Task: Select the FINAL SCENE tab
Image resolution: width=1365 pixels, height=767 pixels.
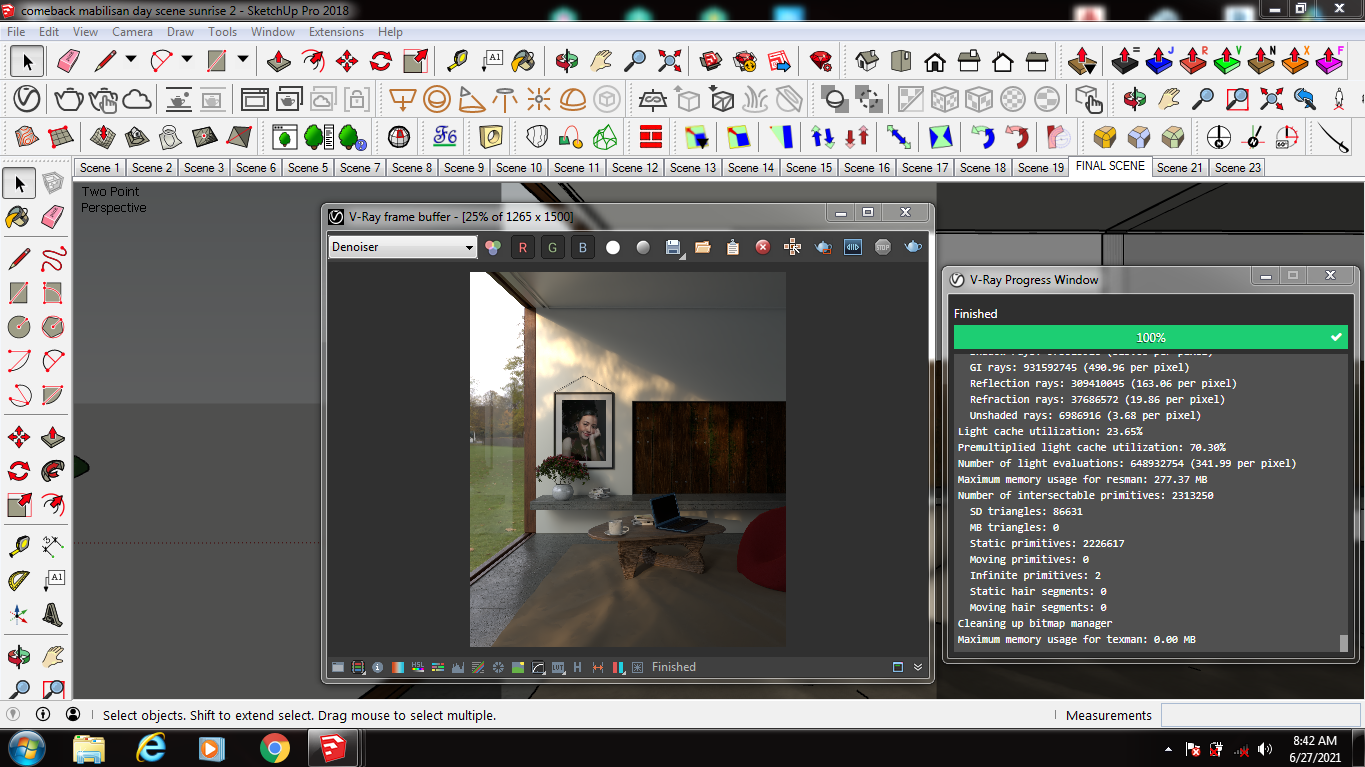Action: point(1110,167)
